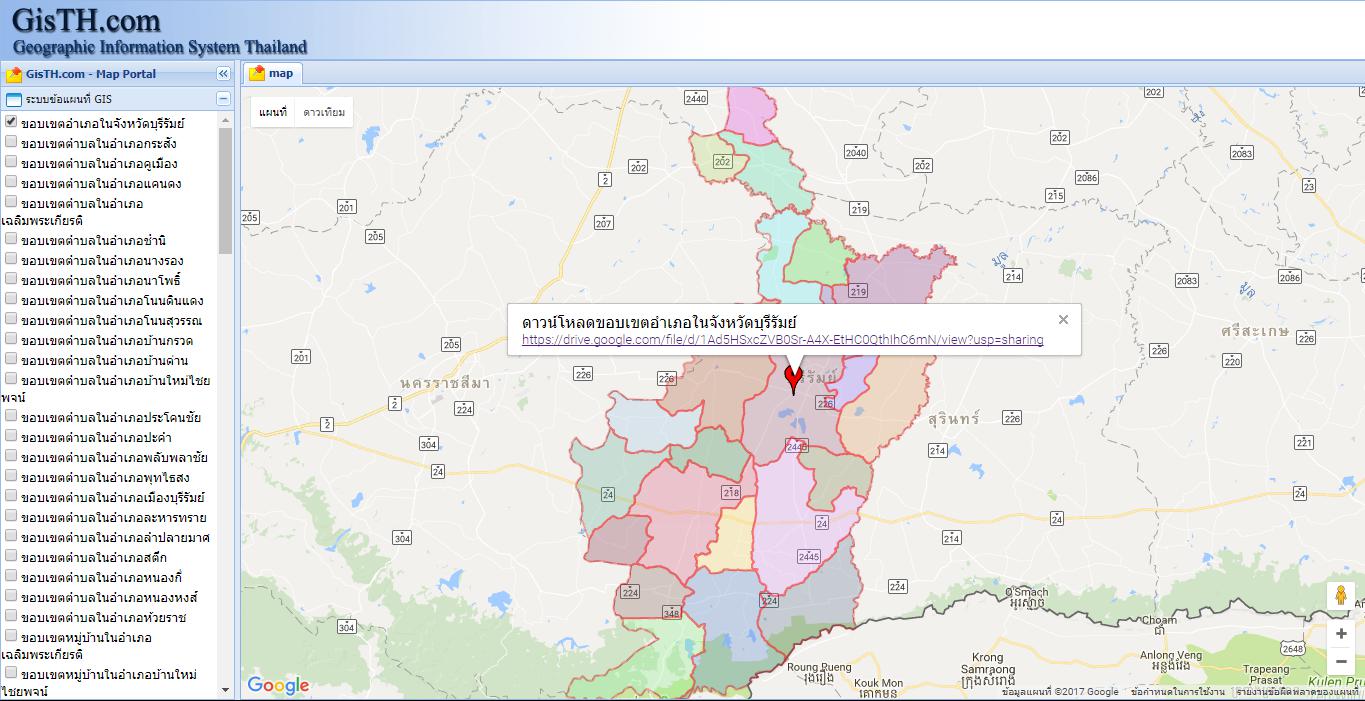Collapse the ระบบข้อแผนที่ GIS section
1365x701 pixels.
[223, 99]
